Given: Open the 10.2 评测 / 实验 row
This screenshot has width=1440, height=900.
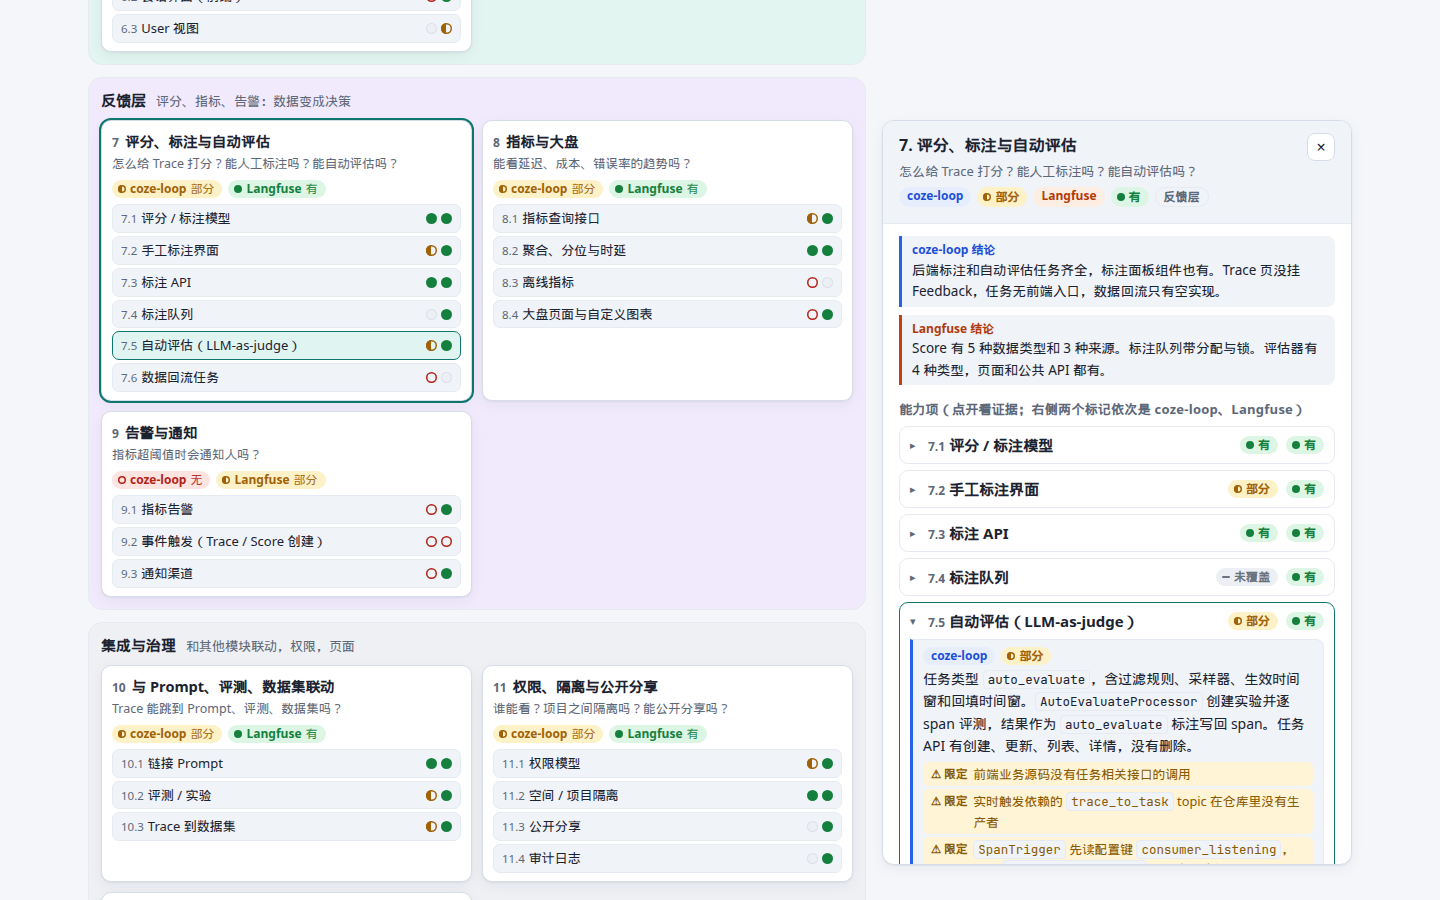Looking at the screenshot, I should click(286, 796).
